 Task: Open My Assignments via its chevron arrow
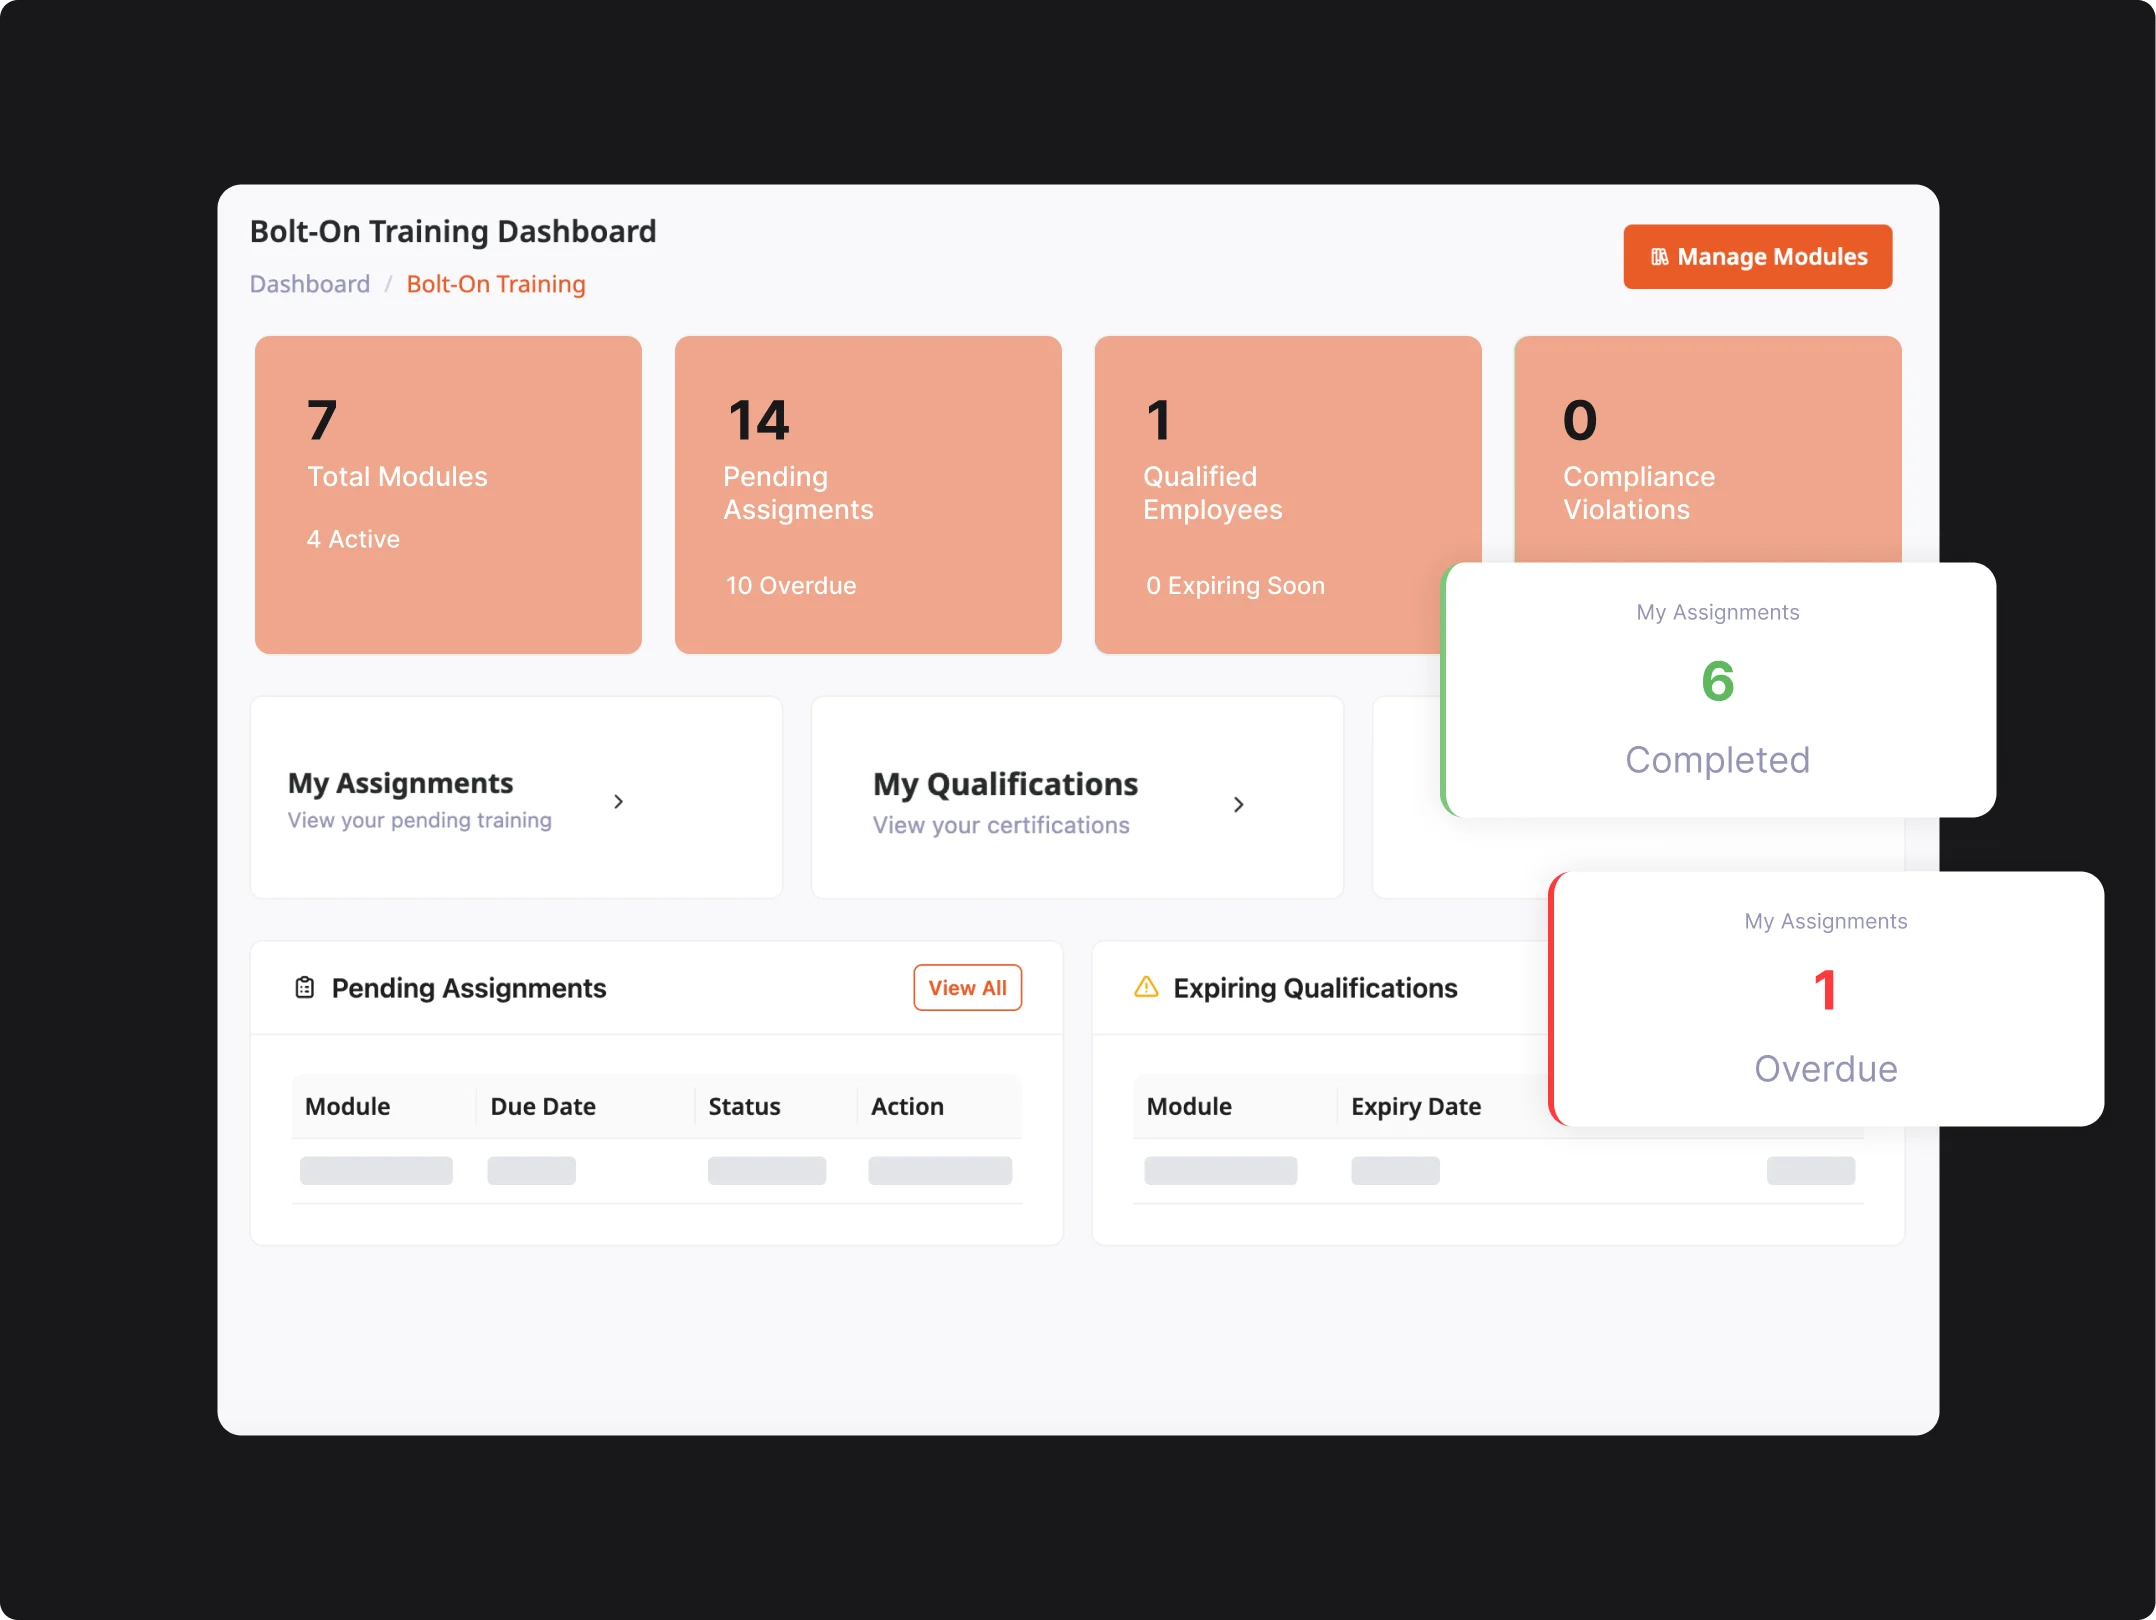(x=618, y=801)
